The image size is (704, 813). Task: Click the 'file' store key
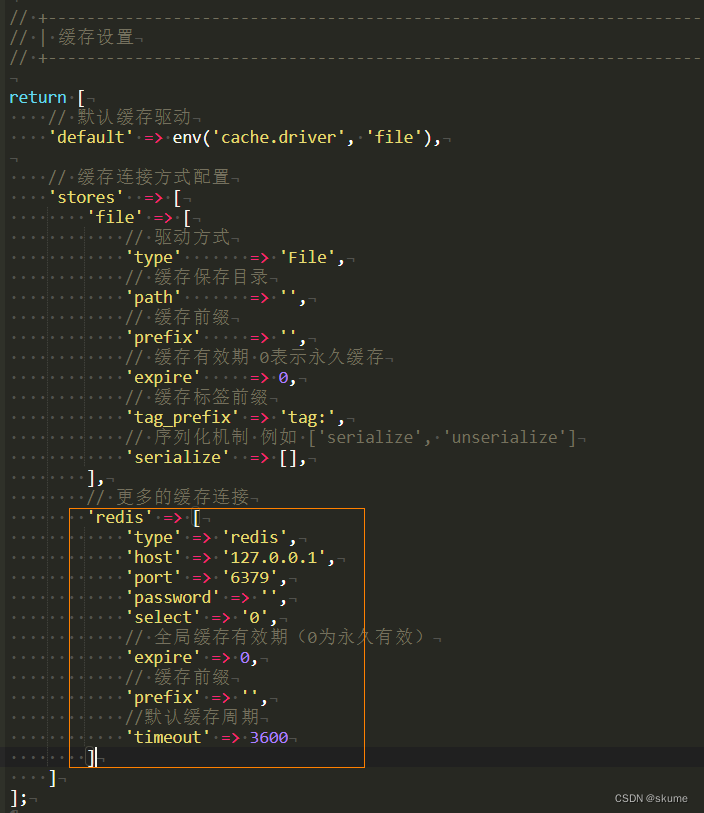pos(115,217)
